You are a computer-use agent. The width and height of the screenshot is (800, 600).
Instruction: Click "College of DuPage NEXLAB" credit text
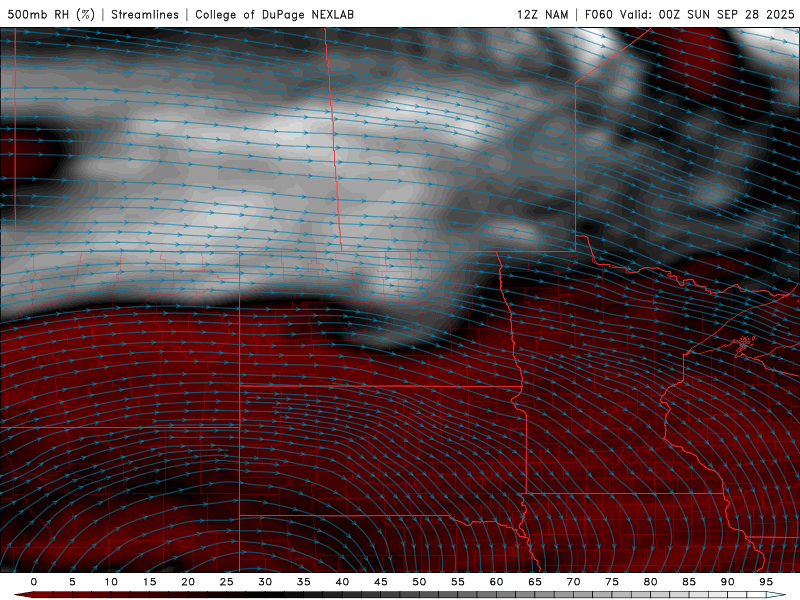(274, 14)
